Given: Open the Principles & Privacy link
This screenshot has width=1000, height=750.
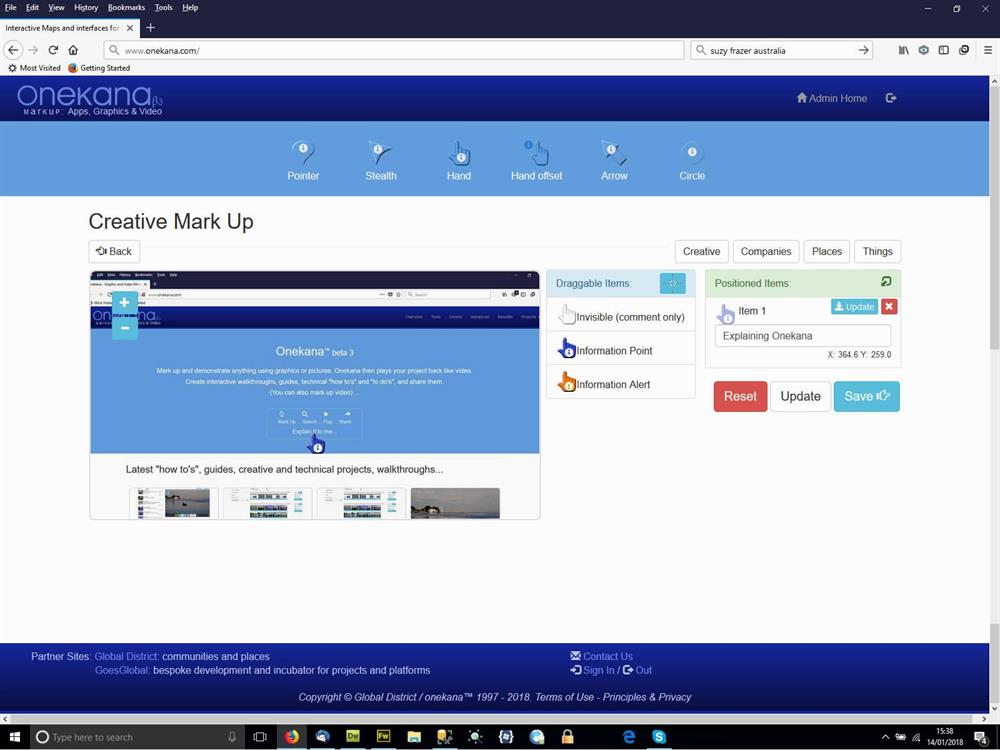Looking at the screenshot, I should pos(647,697).
